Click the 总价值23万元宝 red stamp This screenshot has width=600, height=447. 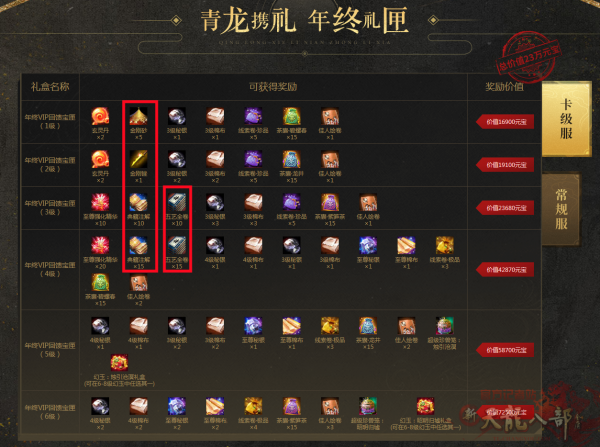click(x=529, y=58)
